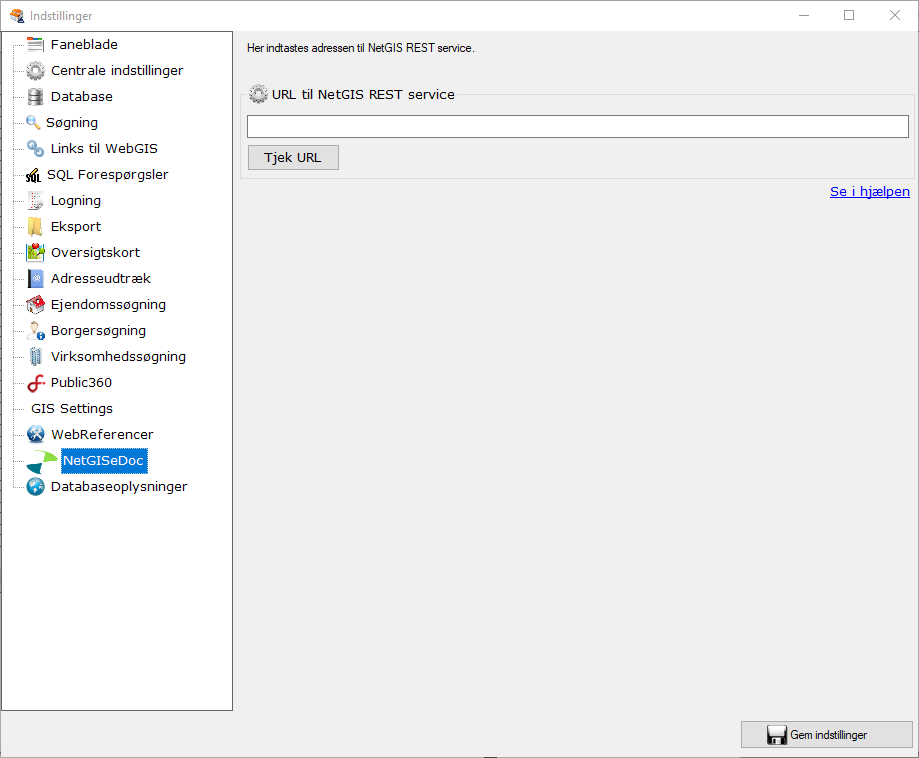Click the NetGIS REST service URL field
The image size is (919, 758).
[578, 127]
